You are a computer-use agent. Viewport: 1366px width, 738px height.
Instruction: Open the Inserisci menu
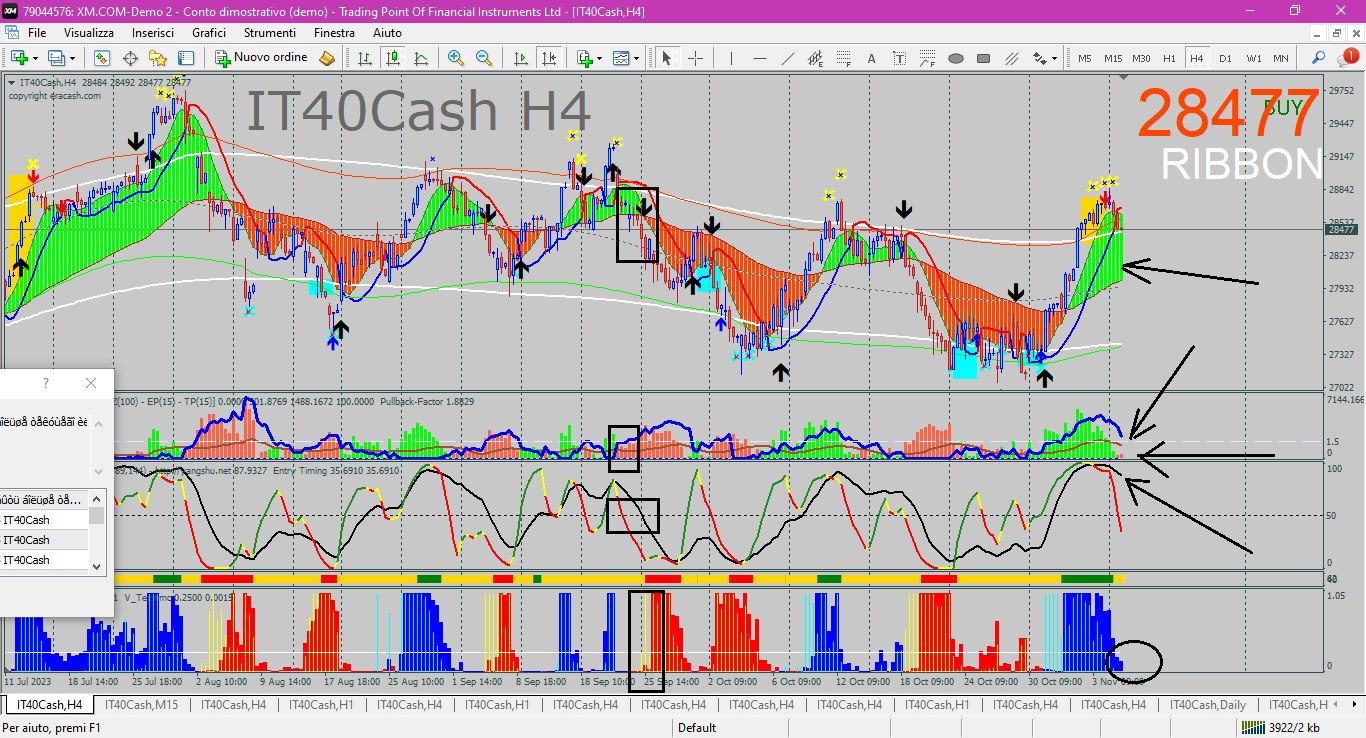point(153,33)
